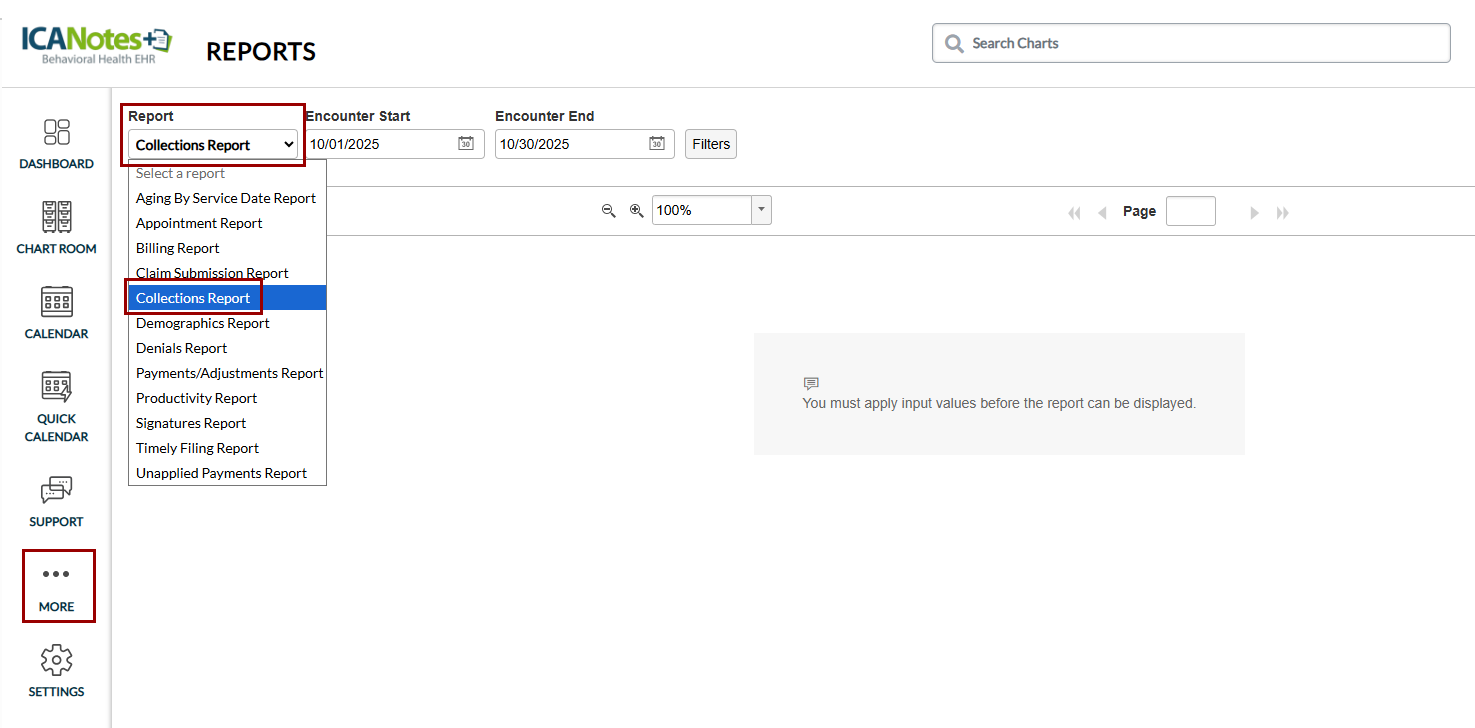The height and width of the screenshot is (728, 1475).
Task: Open Encounter End calendar picker icon
Action: point(656,144)
